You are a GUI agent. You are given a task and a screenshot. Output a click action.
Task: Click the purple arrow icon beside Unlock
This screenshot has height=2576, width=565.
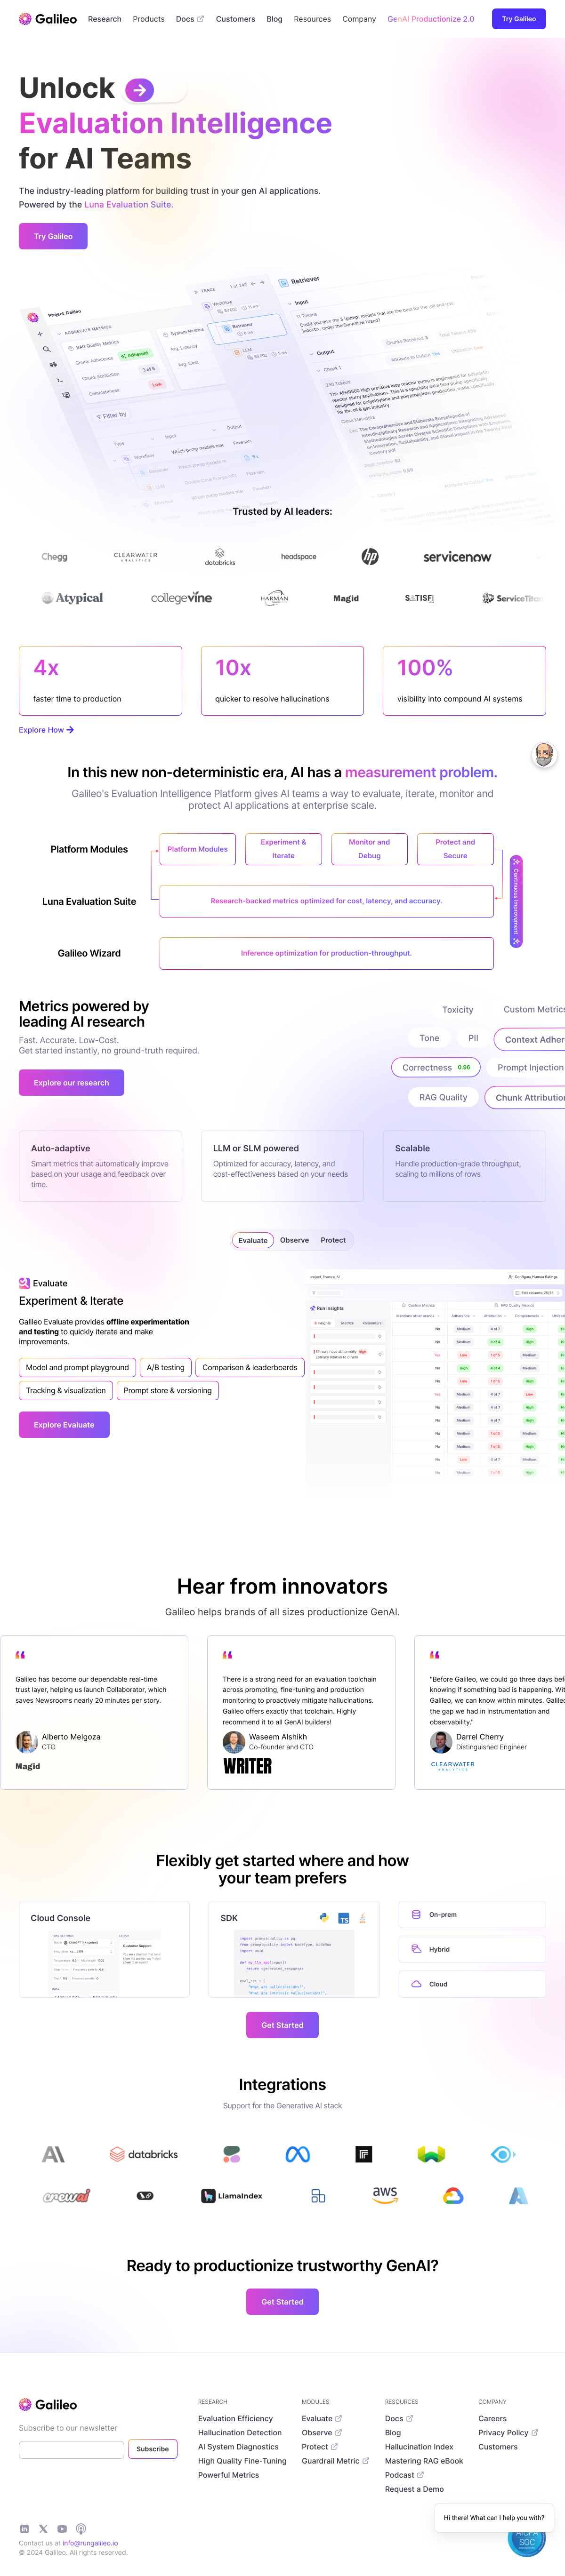coord(140,90)
